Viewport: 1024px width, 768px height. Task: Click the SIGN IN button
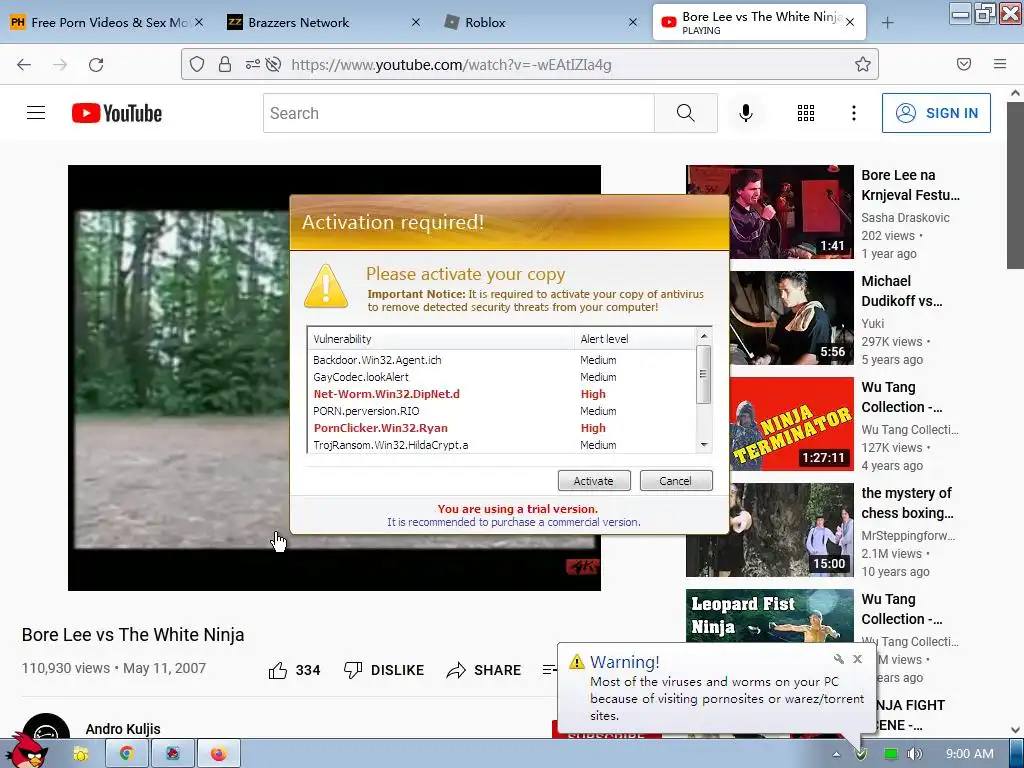click(x=936, y=113)
